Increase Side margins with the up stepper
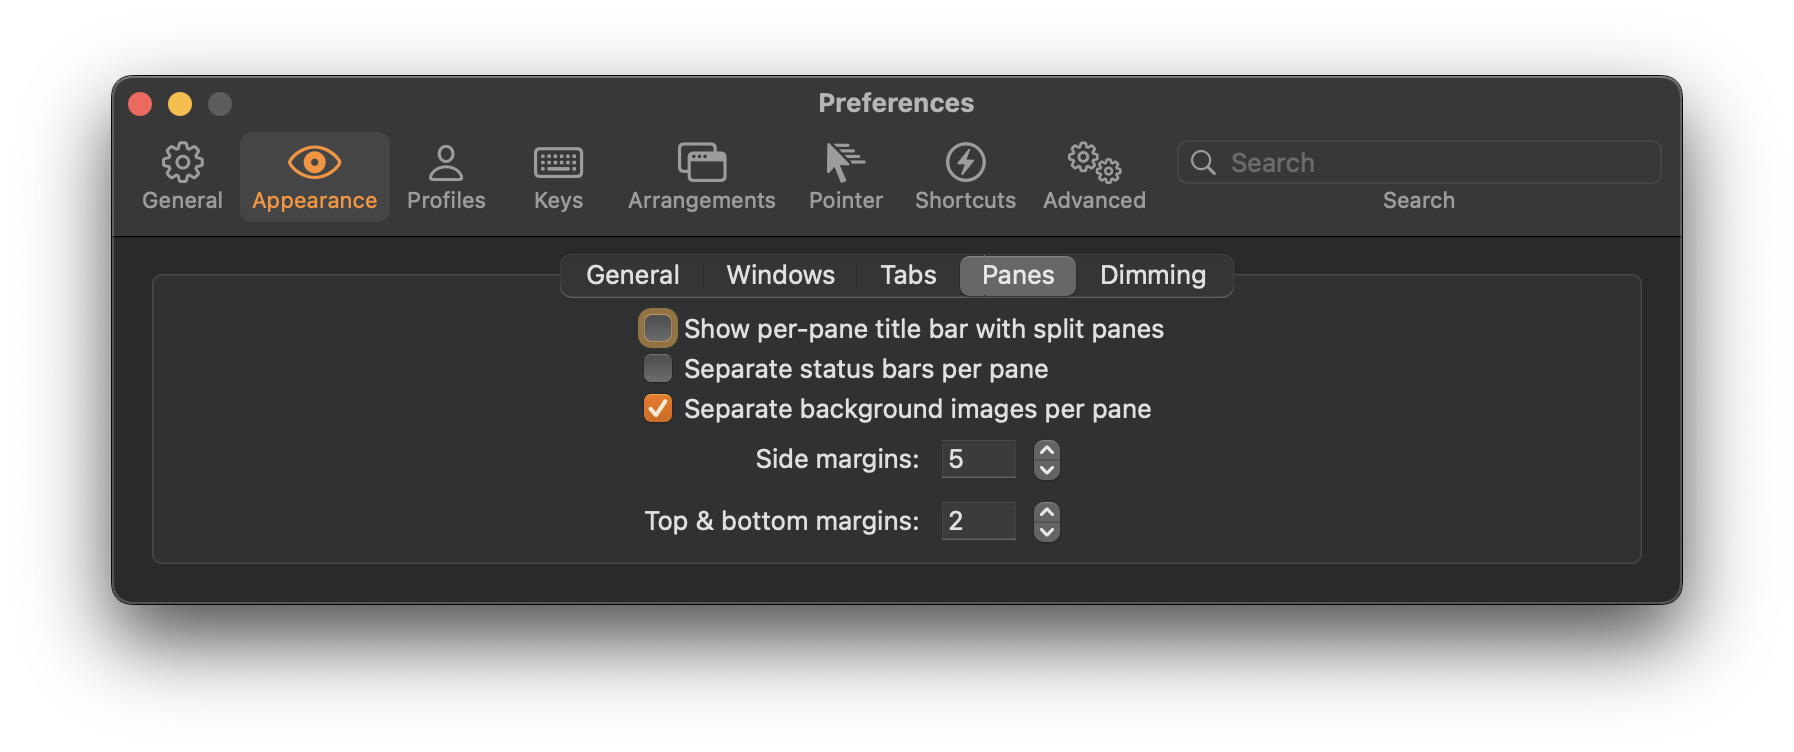Viewport: 1794px width, 752px height. coord(1046,450)
